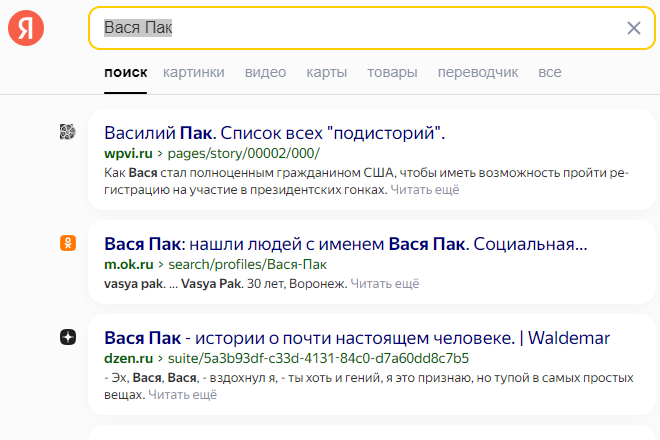660x440 pixels.
Task: Clear the search field with X icon
Action: point(633,28)
